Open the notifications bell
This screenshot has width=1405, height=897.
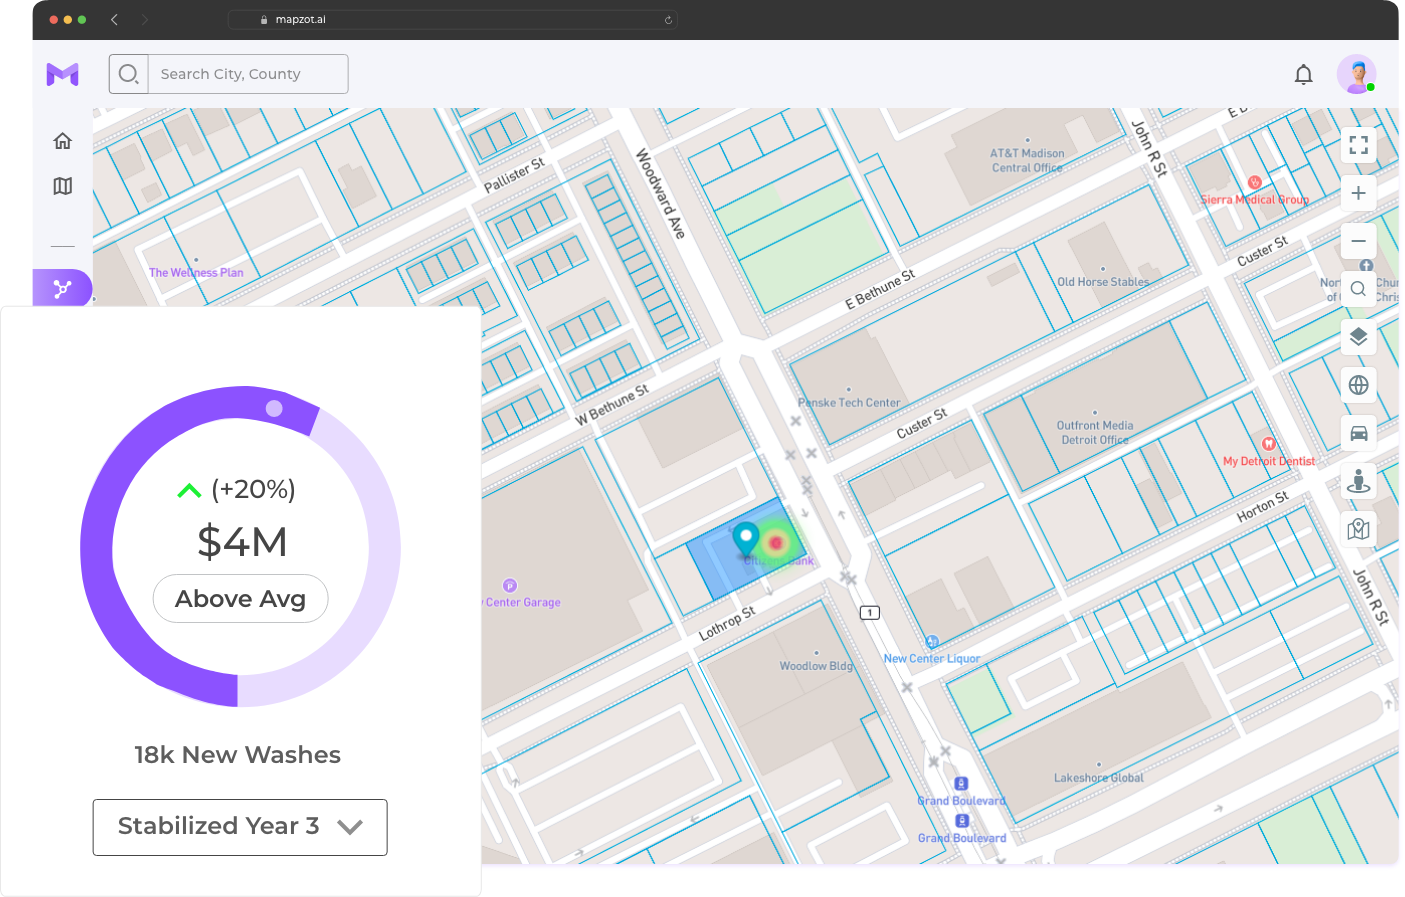pyautogui.click(x=1303, y=74)
